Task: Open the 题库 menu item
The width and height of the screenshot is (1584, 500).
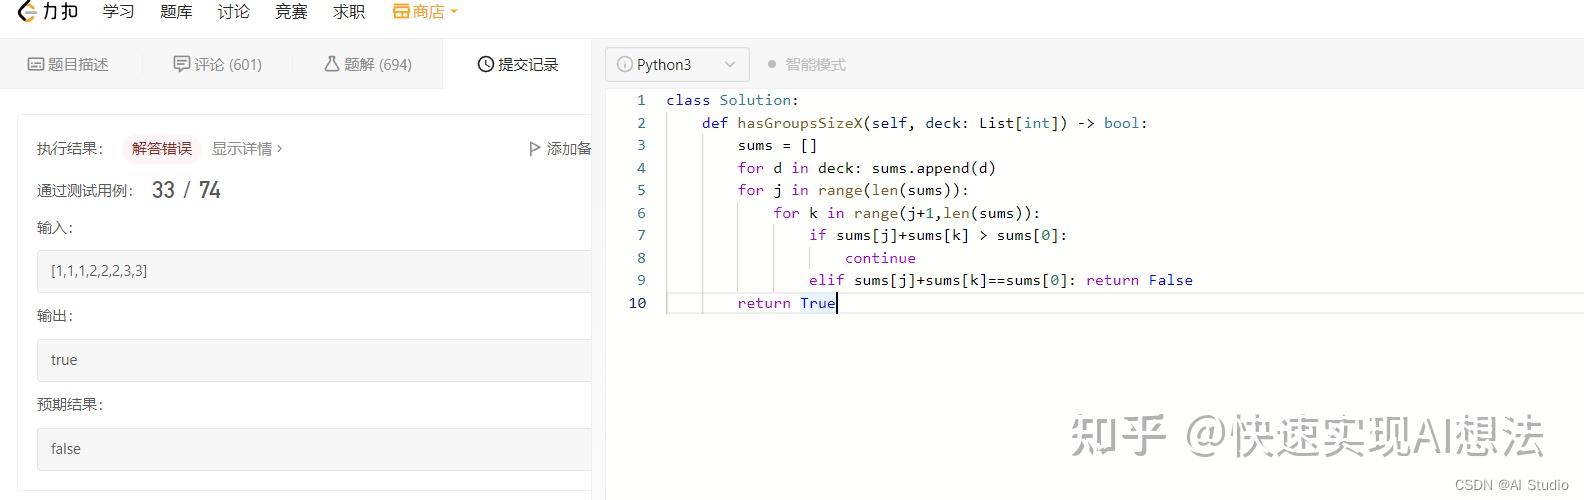Action: tap(176, 12)
